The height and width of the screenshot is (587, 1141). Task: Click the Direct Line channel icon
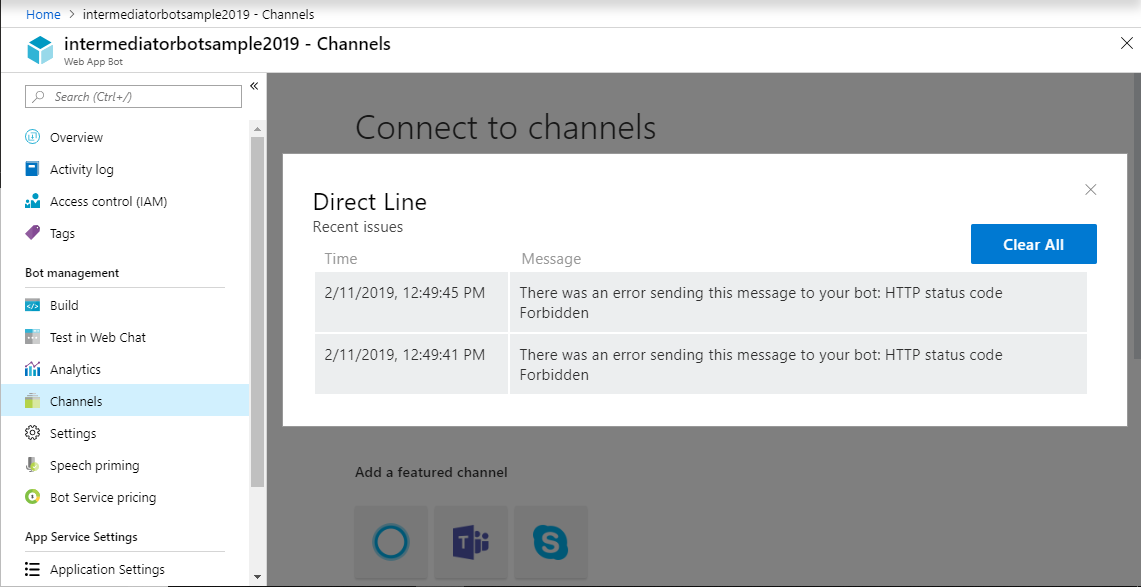tap(390, 542)
